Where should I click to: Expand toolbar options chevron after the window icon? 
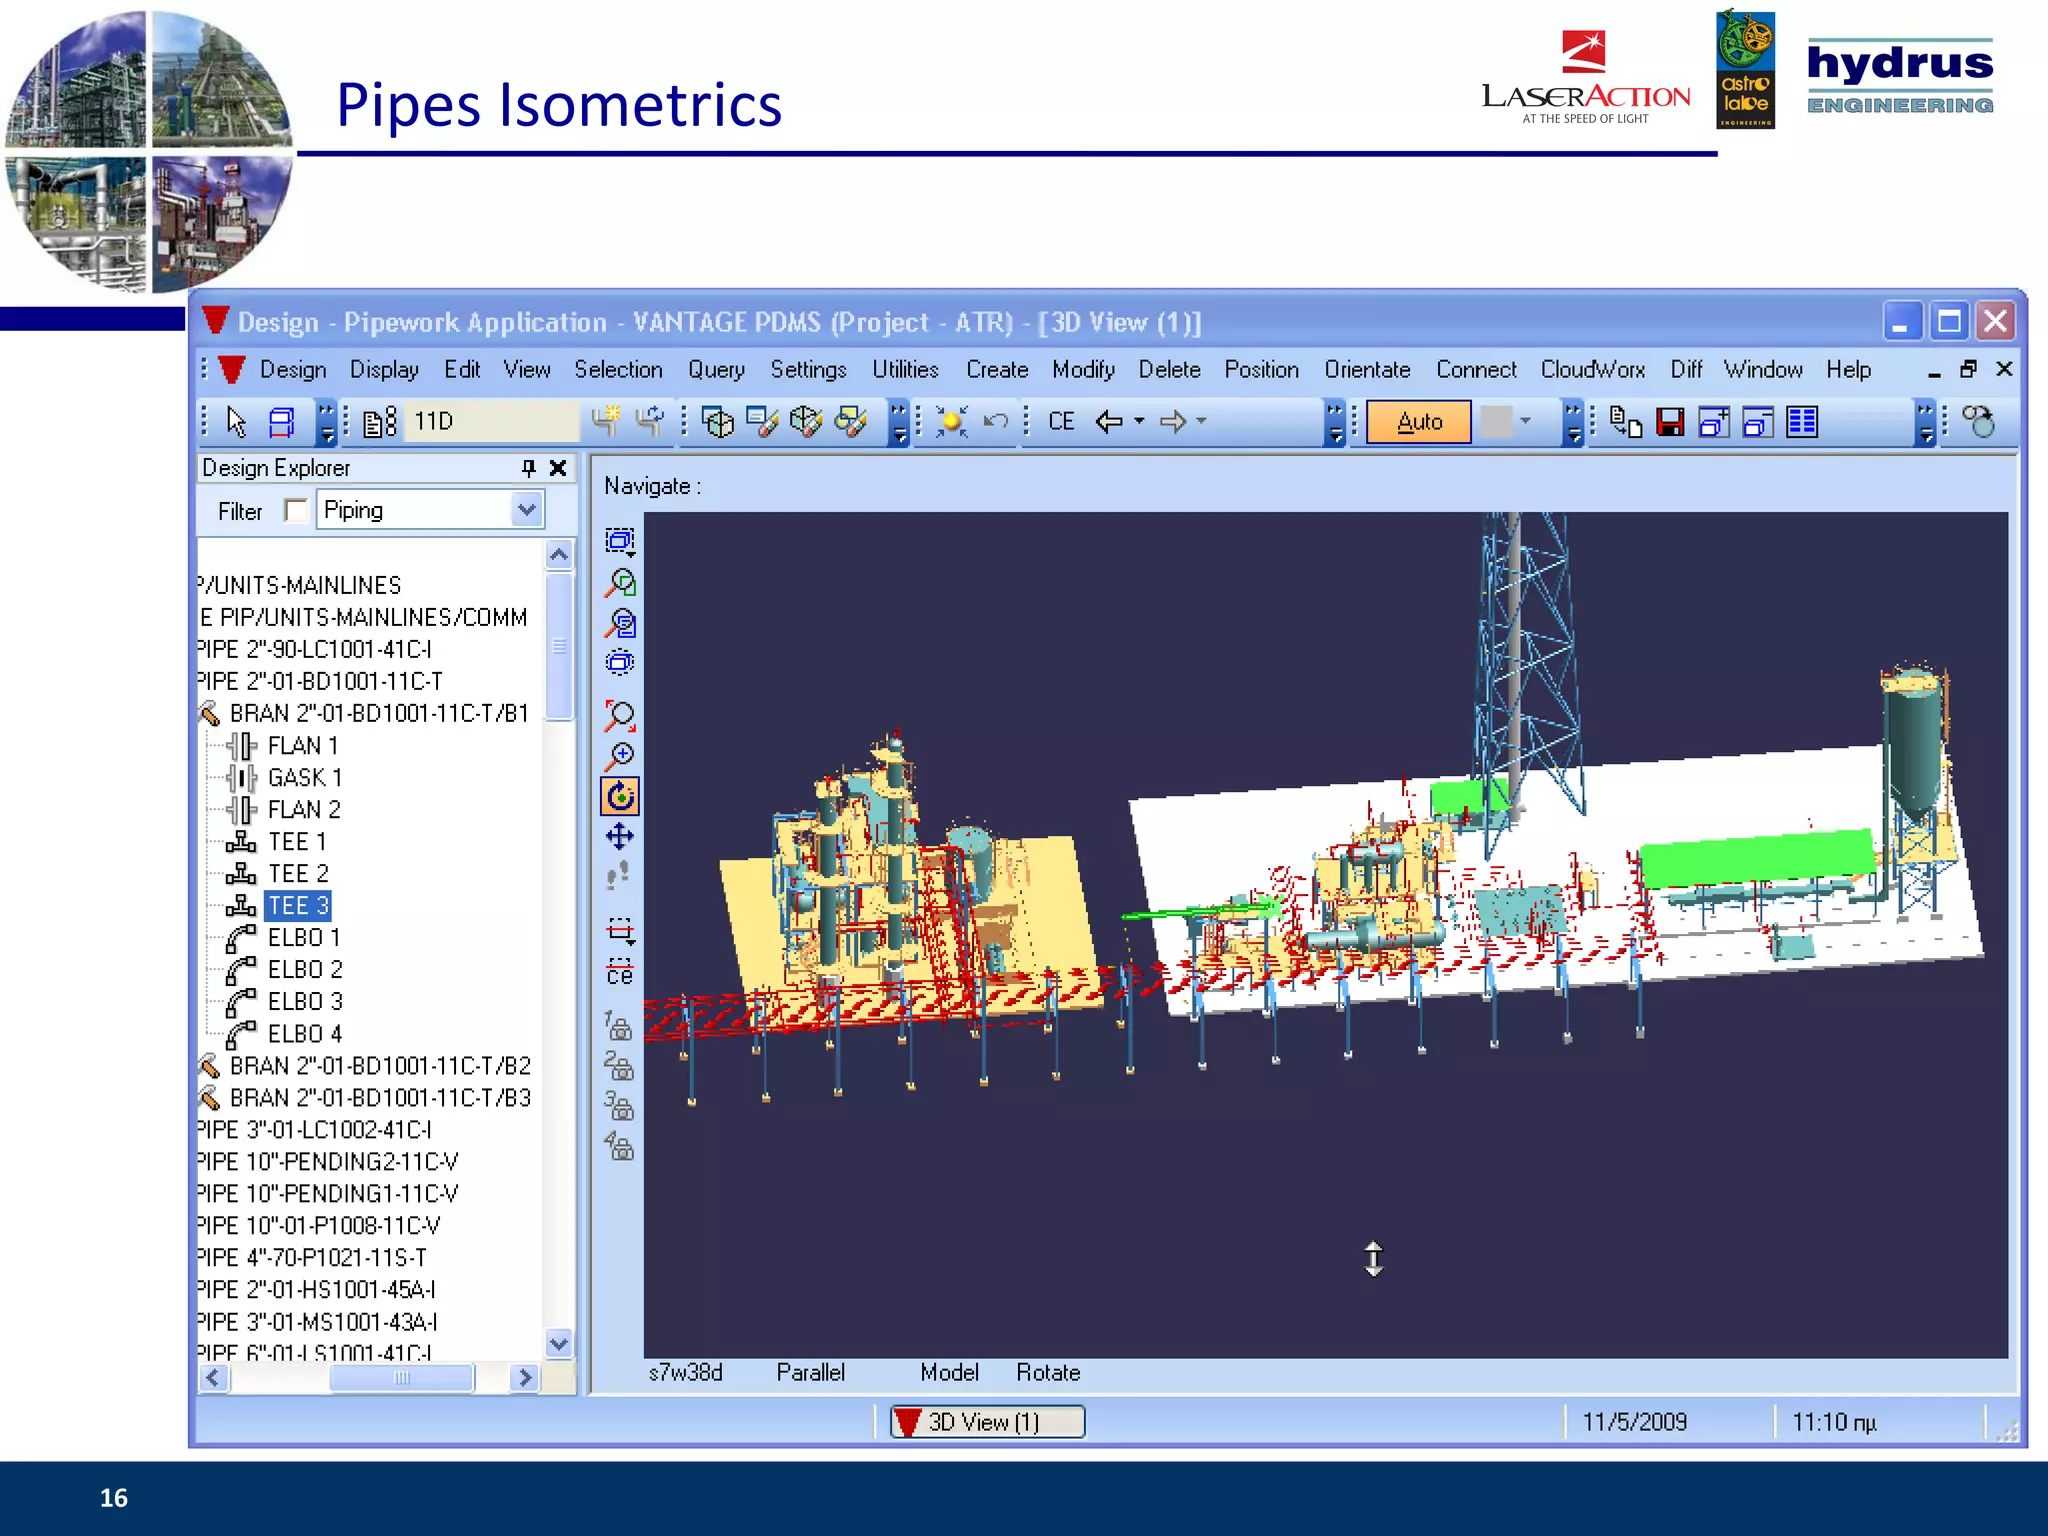point(326,422)
